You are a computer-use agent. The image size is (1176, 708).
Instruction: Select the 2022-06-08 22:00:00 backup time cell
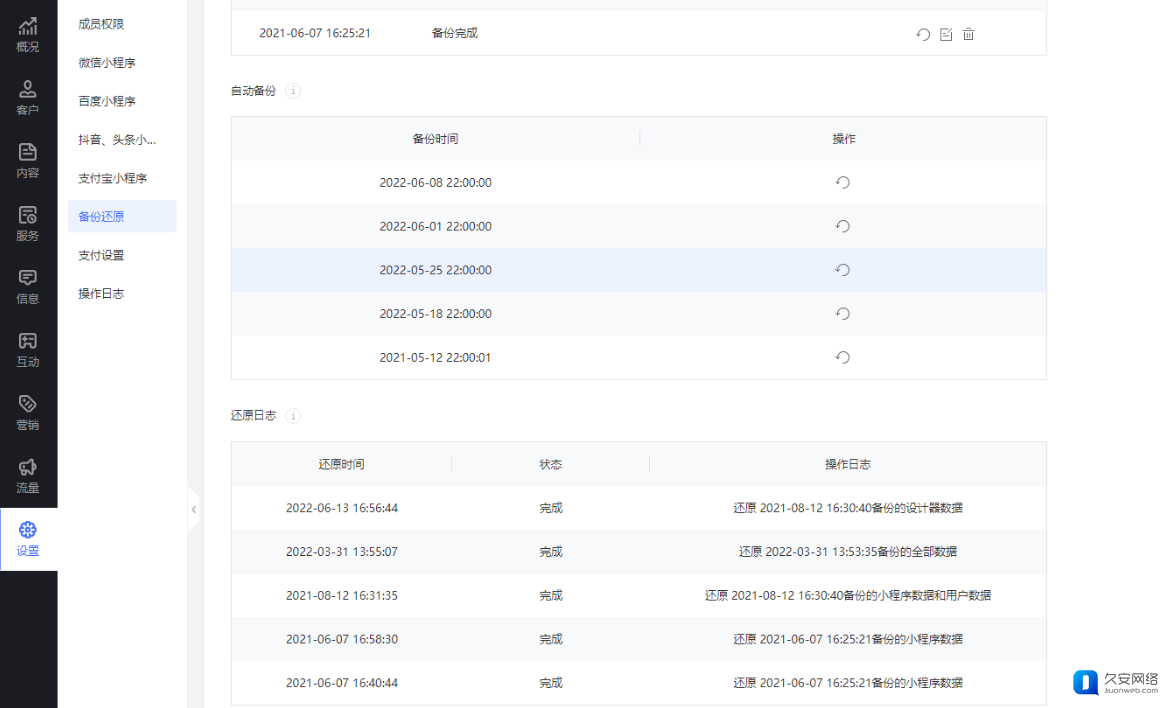click(x=436, y=182)
